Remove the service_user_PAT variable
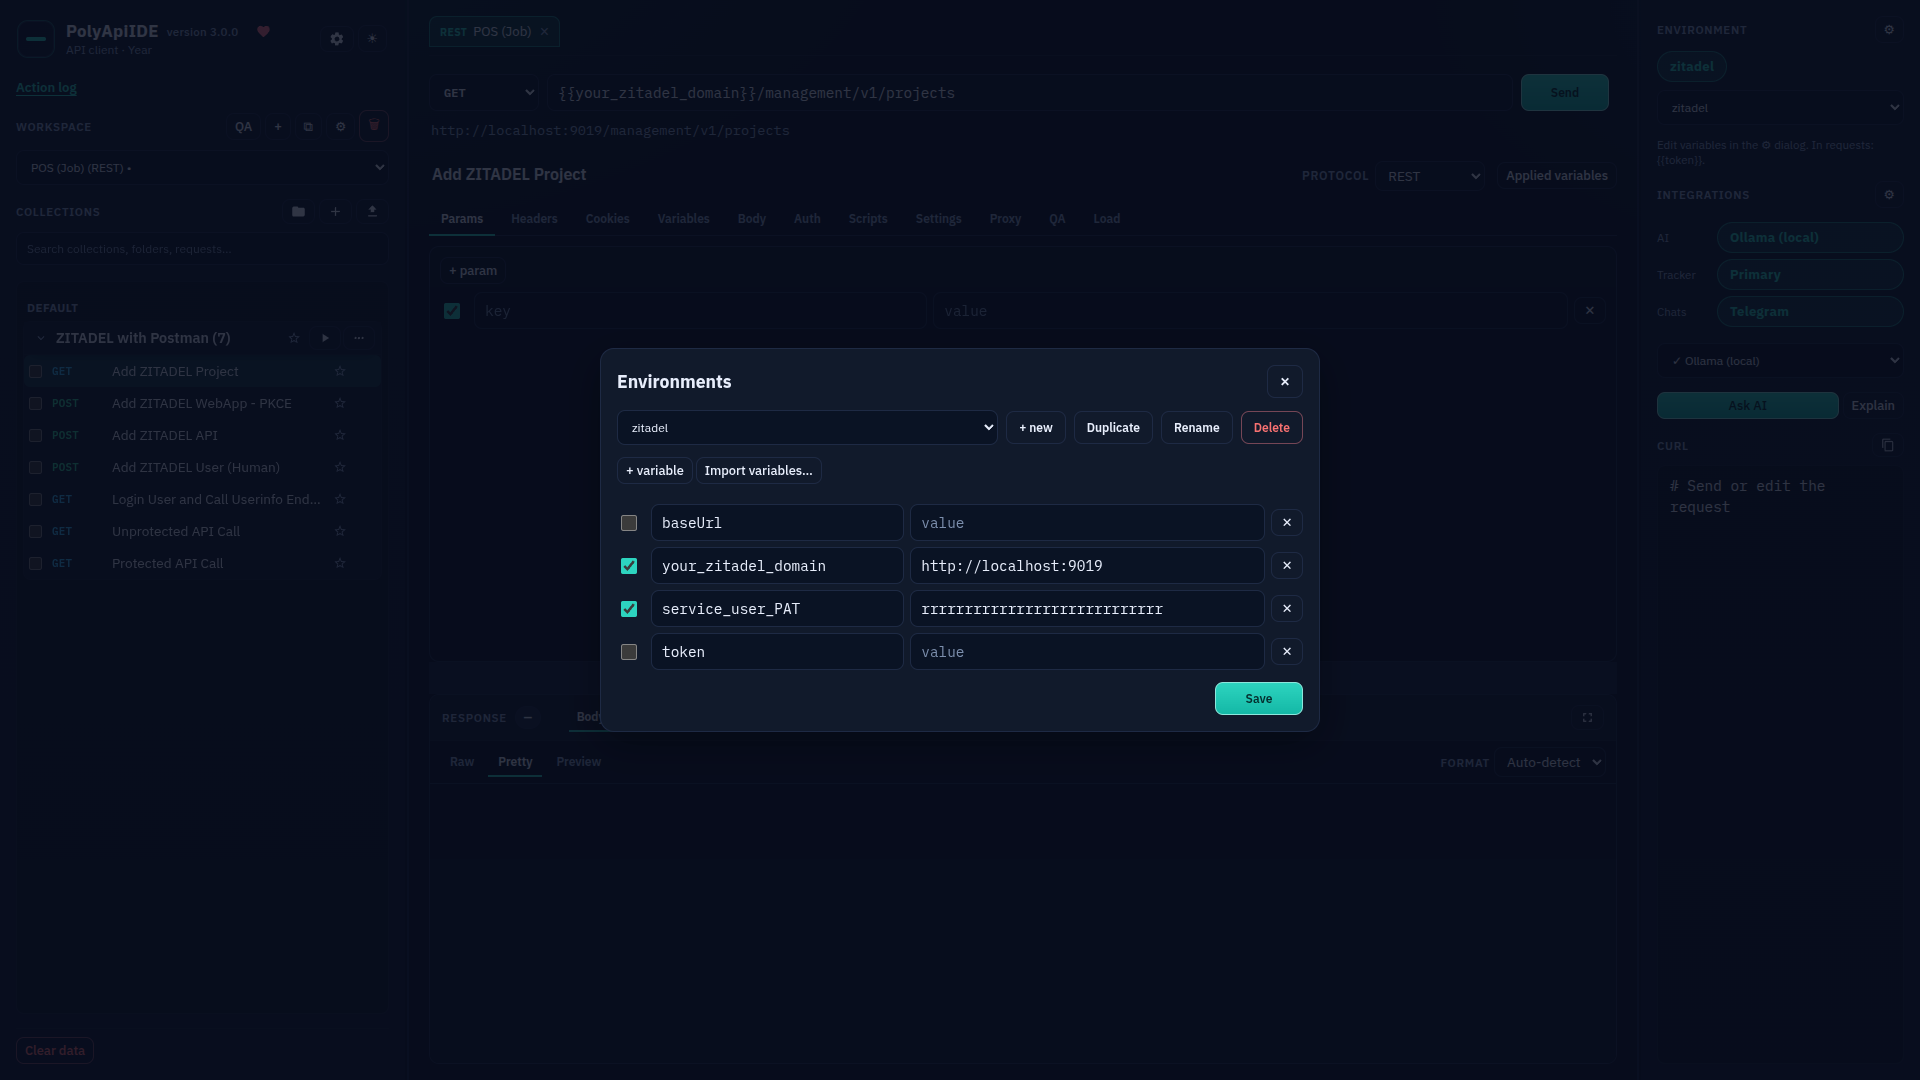 click(1287, 609)
